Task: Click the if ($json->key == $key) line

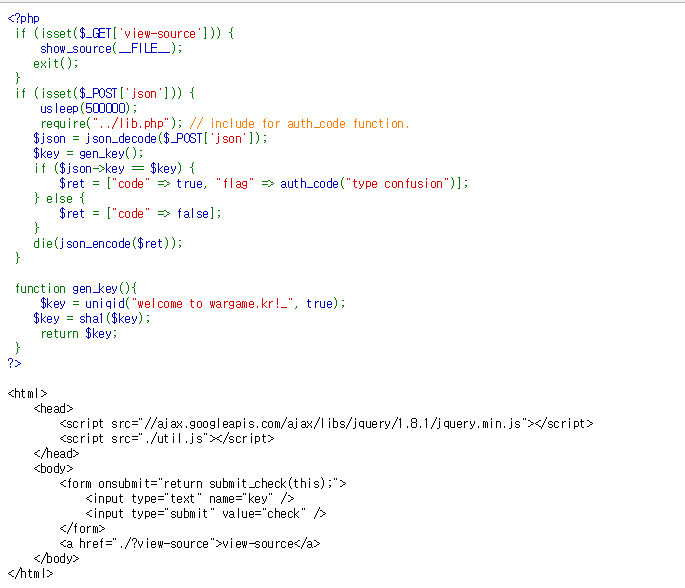Action: coord(114,169)
